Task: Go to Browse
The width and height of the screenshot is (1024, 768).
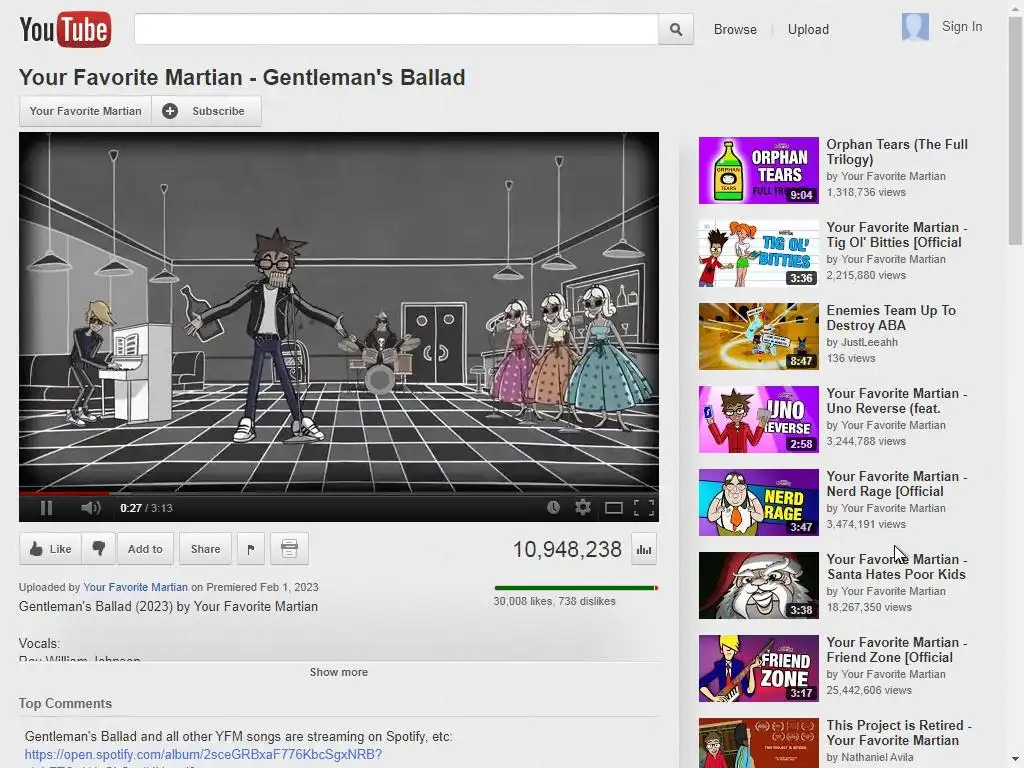Action: pyautogui.click(x=735, y=29)
